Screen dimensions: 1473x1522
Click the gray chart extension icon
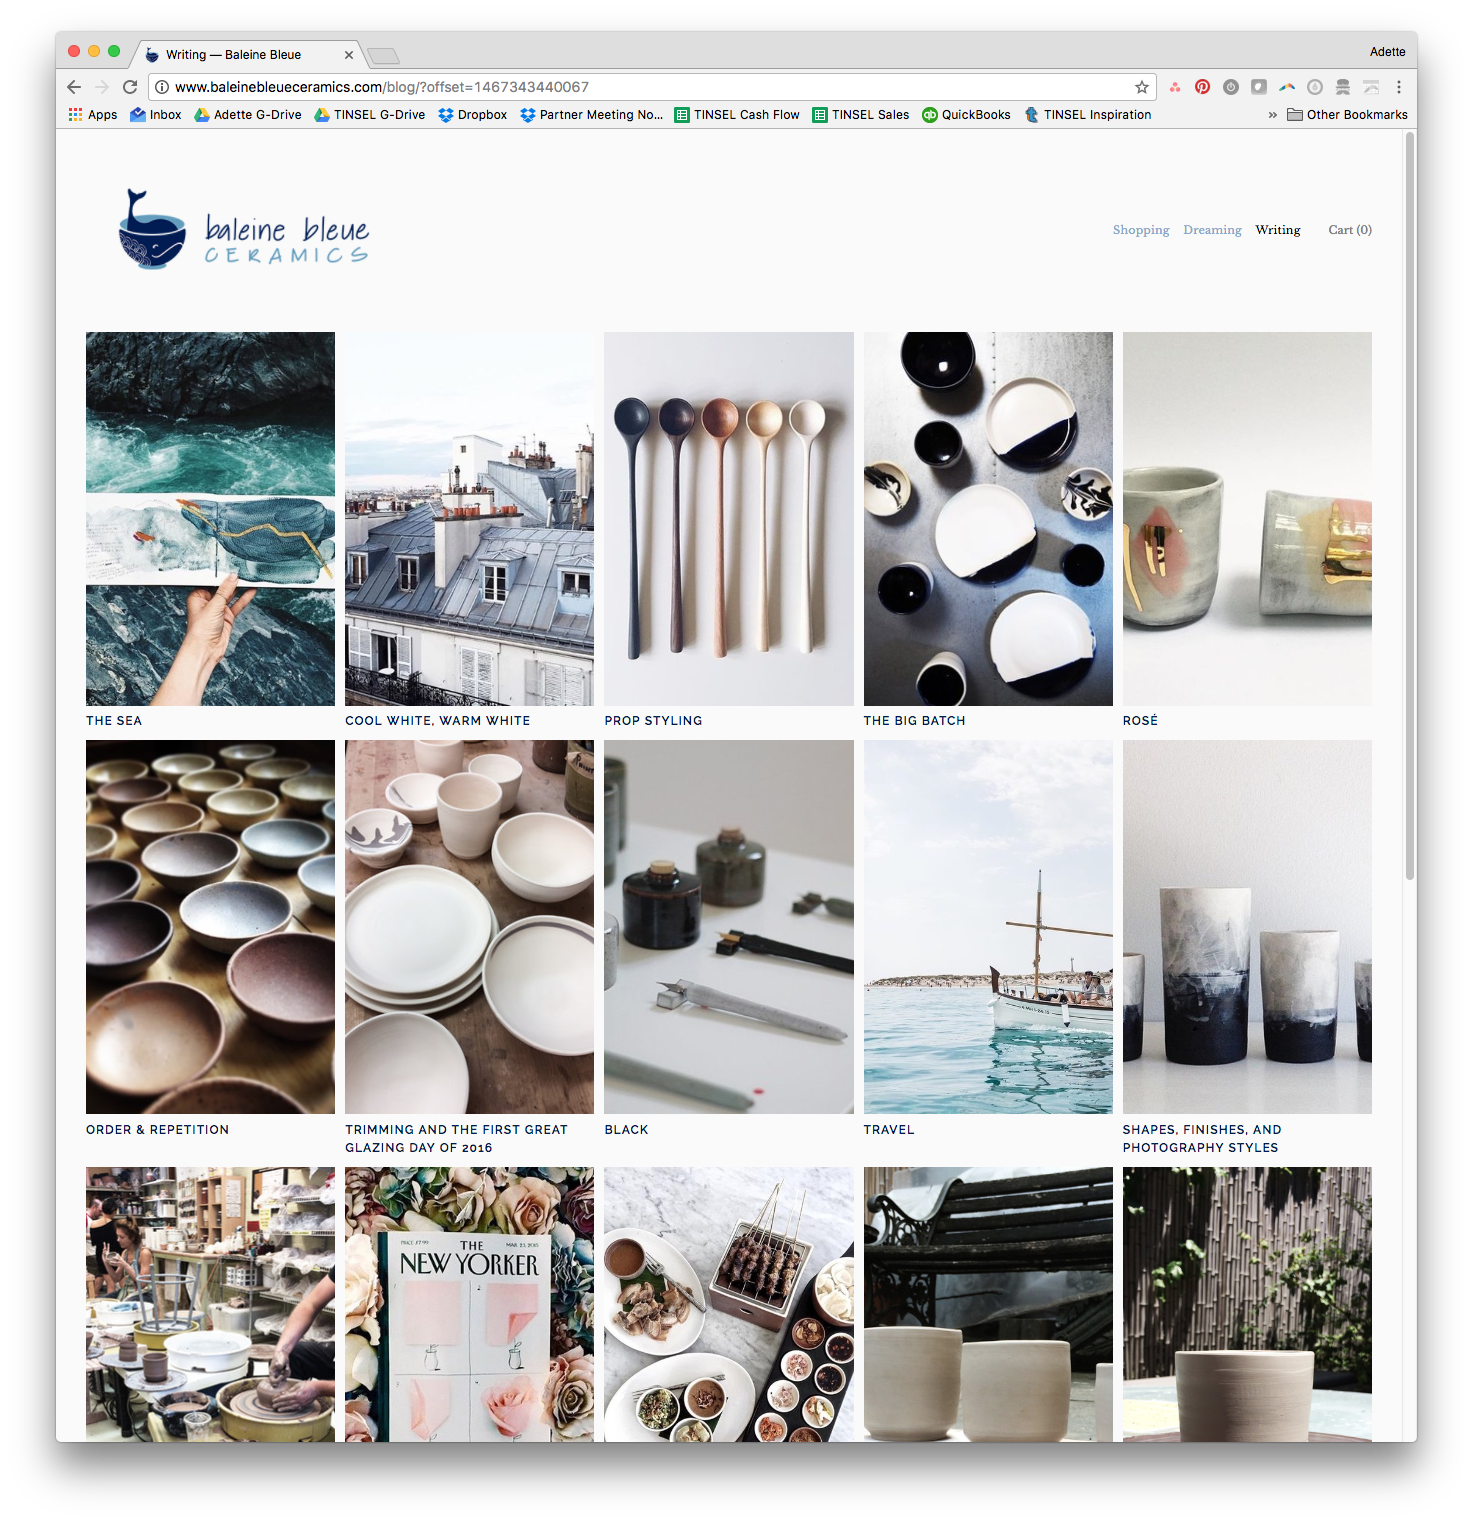click(1371, 87)
